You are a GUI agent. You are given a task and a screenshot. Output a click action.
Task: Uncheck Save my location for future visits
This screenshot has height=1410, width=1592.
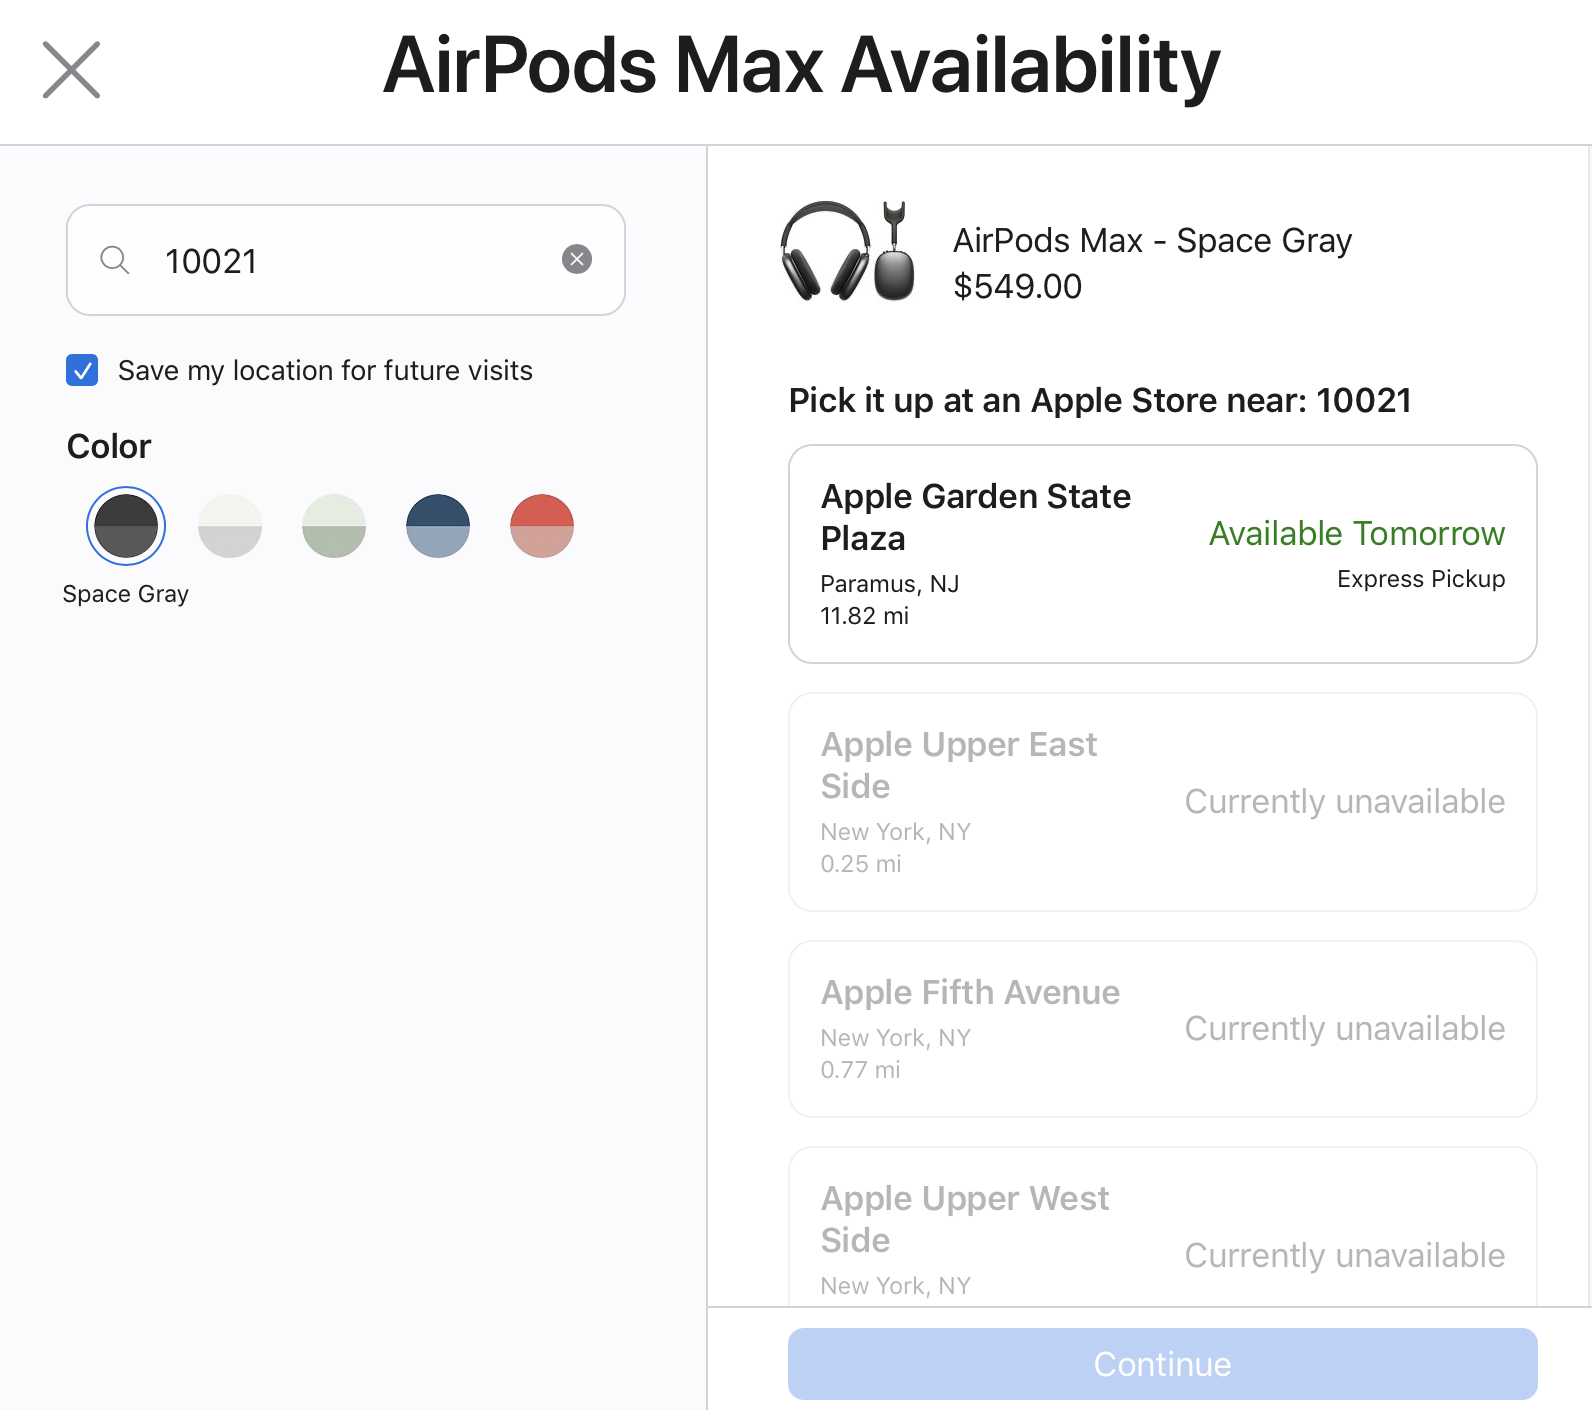[x=82, y=370]
